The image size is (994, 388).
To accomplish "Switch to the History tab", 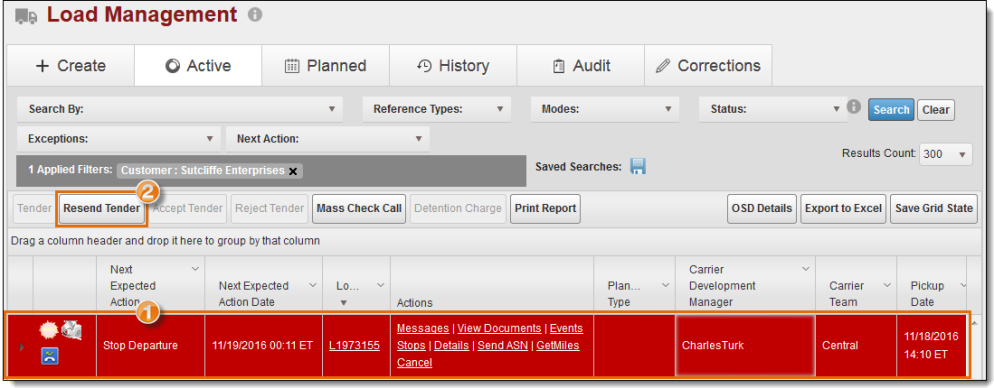I will click(453, 66).
